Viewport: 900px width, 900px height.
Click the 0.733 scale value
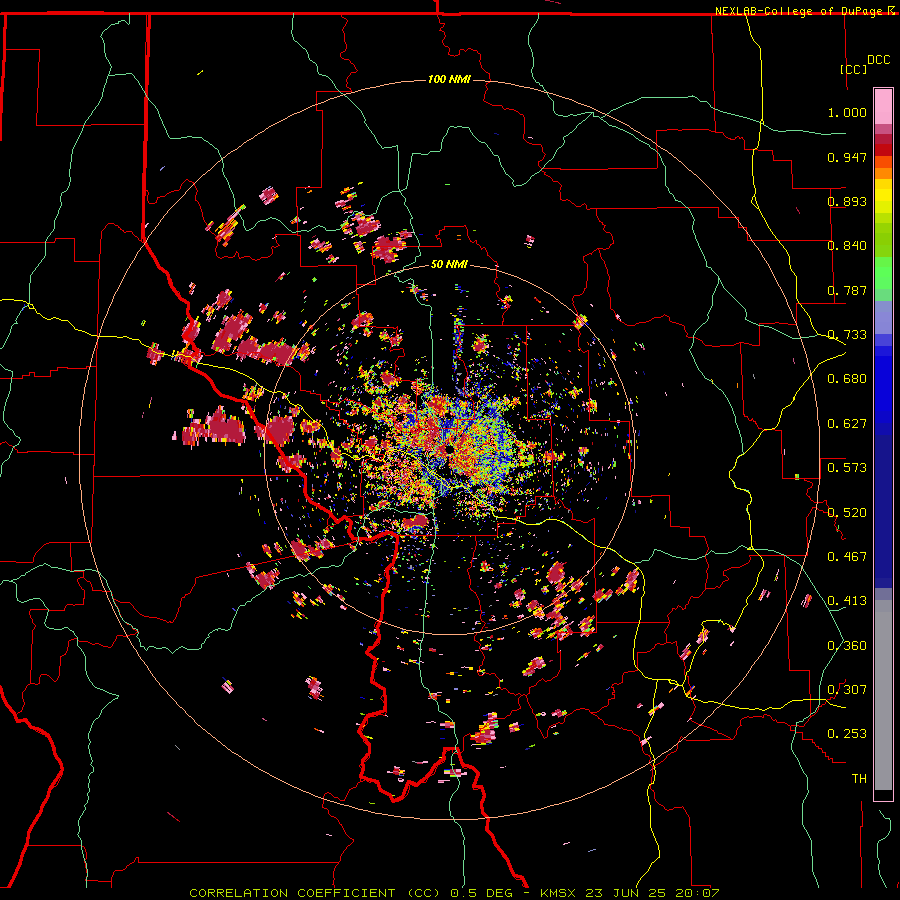847,335
